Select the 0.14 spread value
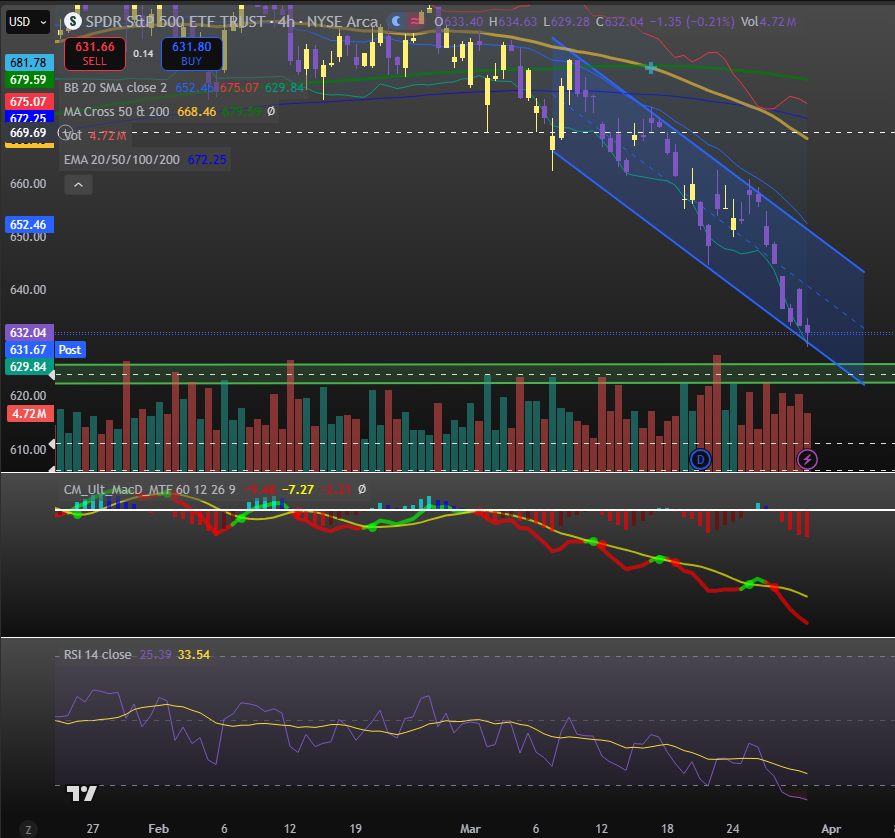This screenshot has height=838, width=895. tap(143, 54)
